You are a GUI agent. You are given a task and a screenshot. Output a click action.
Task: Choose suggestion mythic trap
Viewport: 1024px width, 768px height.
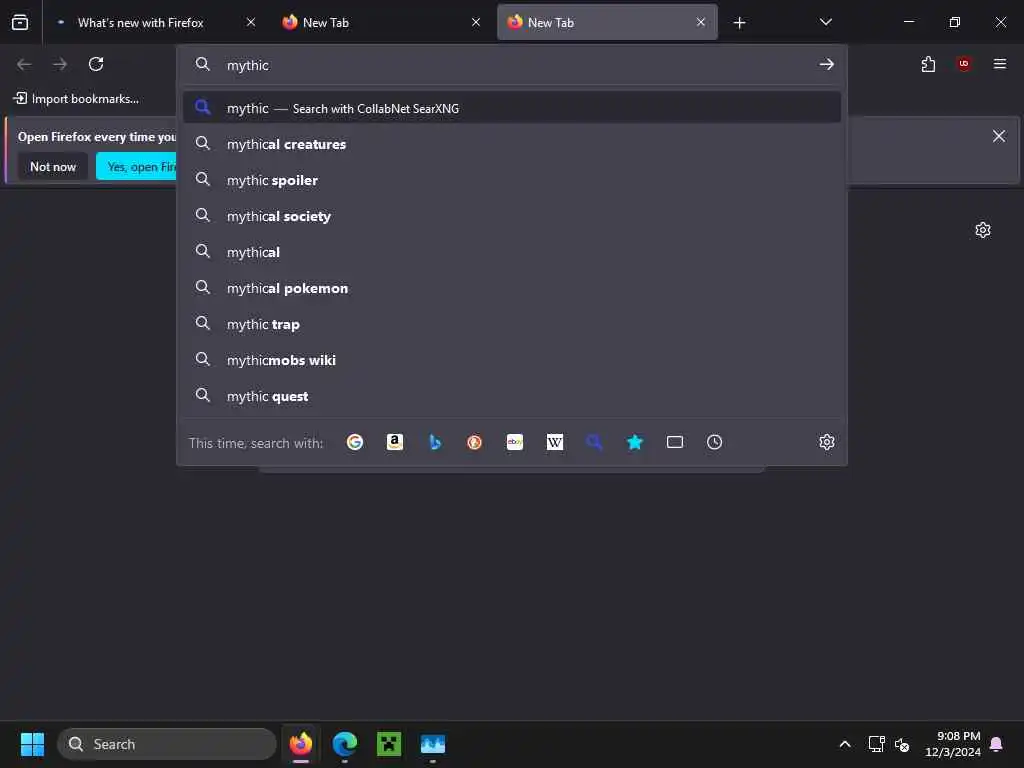512,324
